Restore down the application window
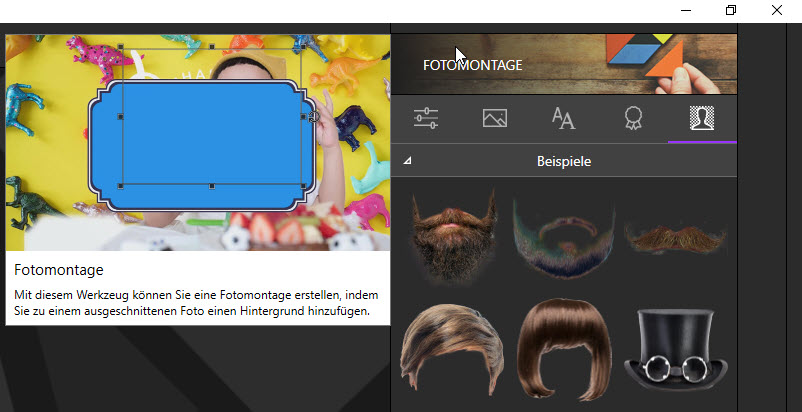This screenshot has height=412, width=802. 731,11
